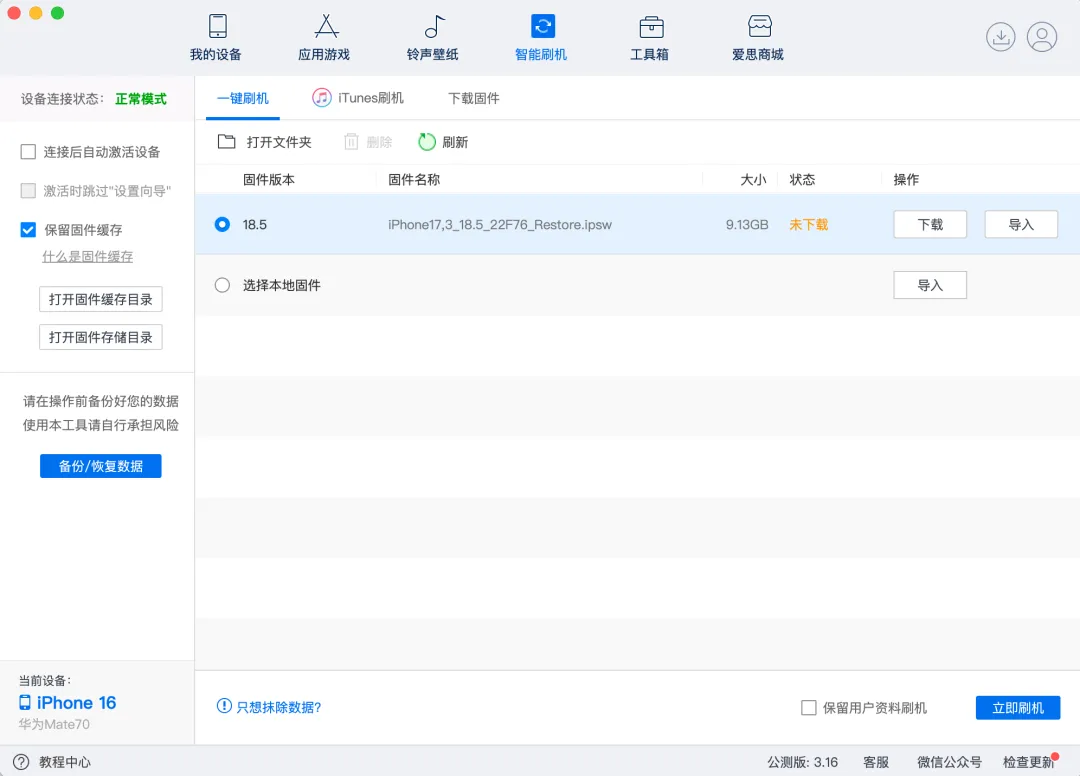Viewport: 1080px width, 776px height.
Task: Click the 教程中心 help question icon
Action: 21,762
